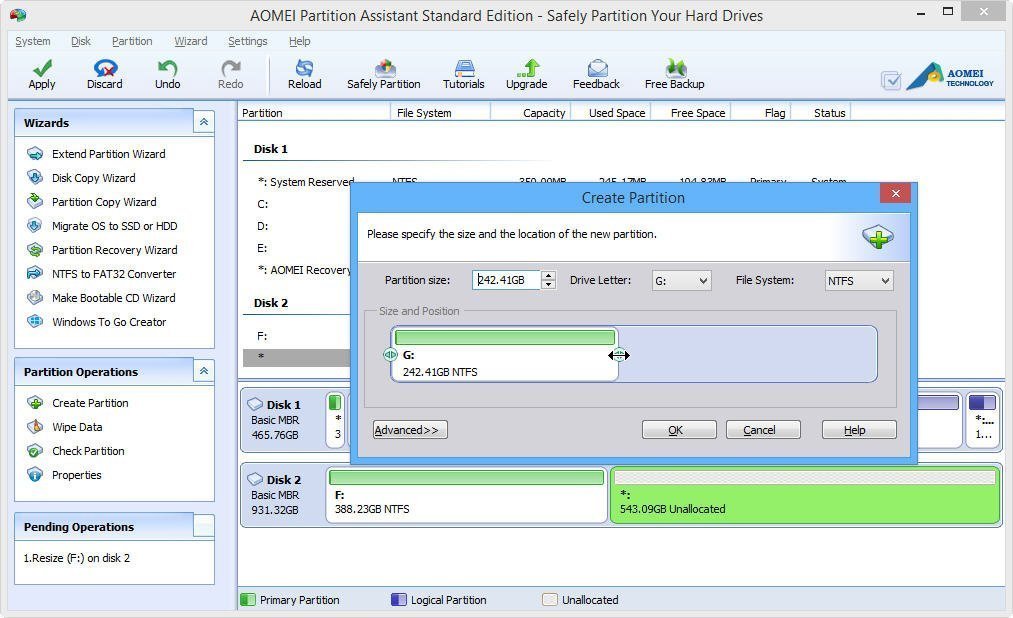Launch the Partition Recovery Wizard

coord(114,250)
